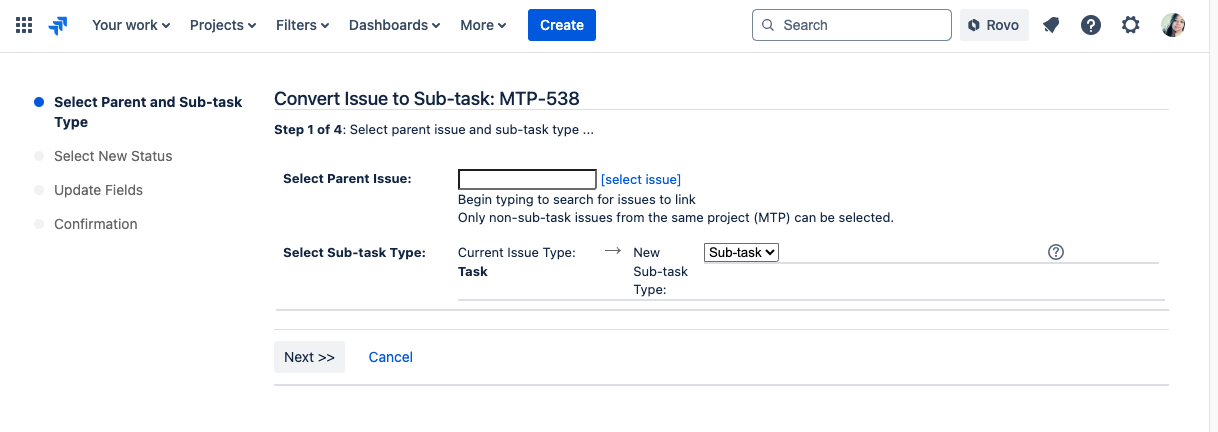1218x432 pixels.
Task: Expand the Projects dropdown menu
Action: coord(223,25)
